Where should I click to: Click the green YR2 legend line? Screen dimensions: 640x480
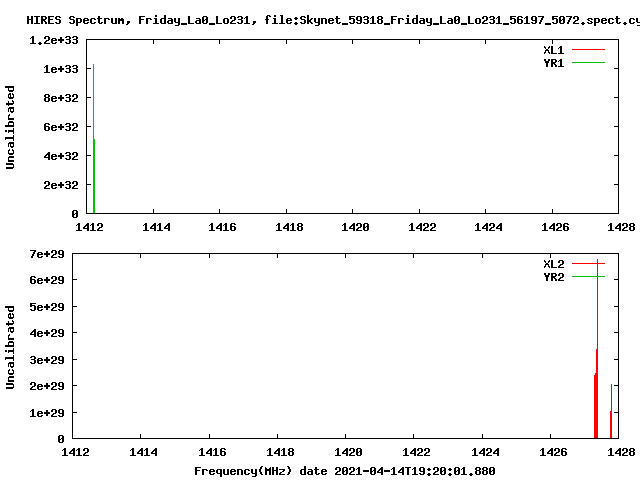tap(588, 277)
